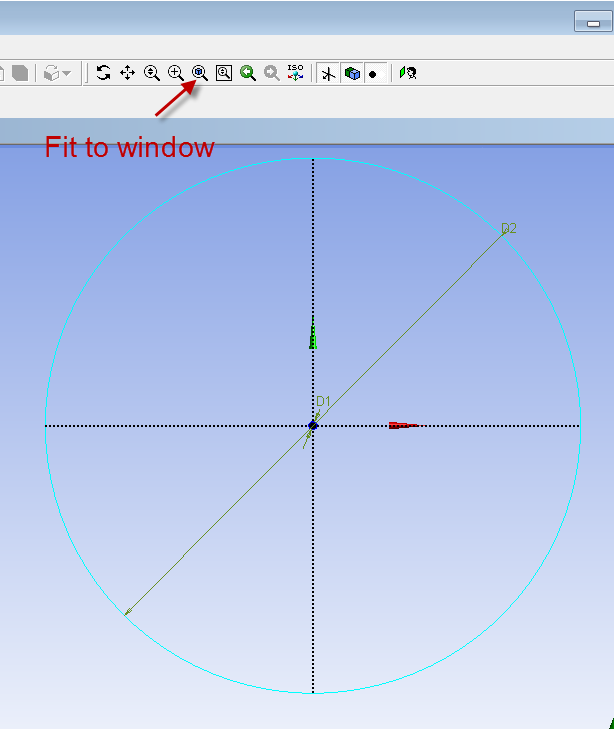Screen dimensions: 614x729
Task: Open the greyed cube selection dropdown
Action: tap(57, 73)
